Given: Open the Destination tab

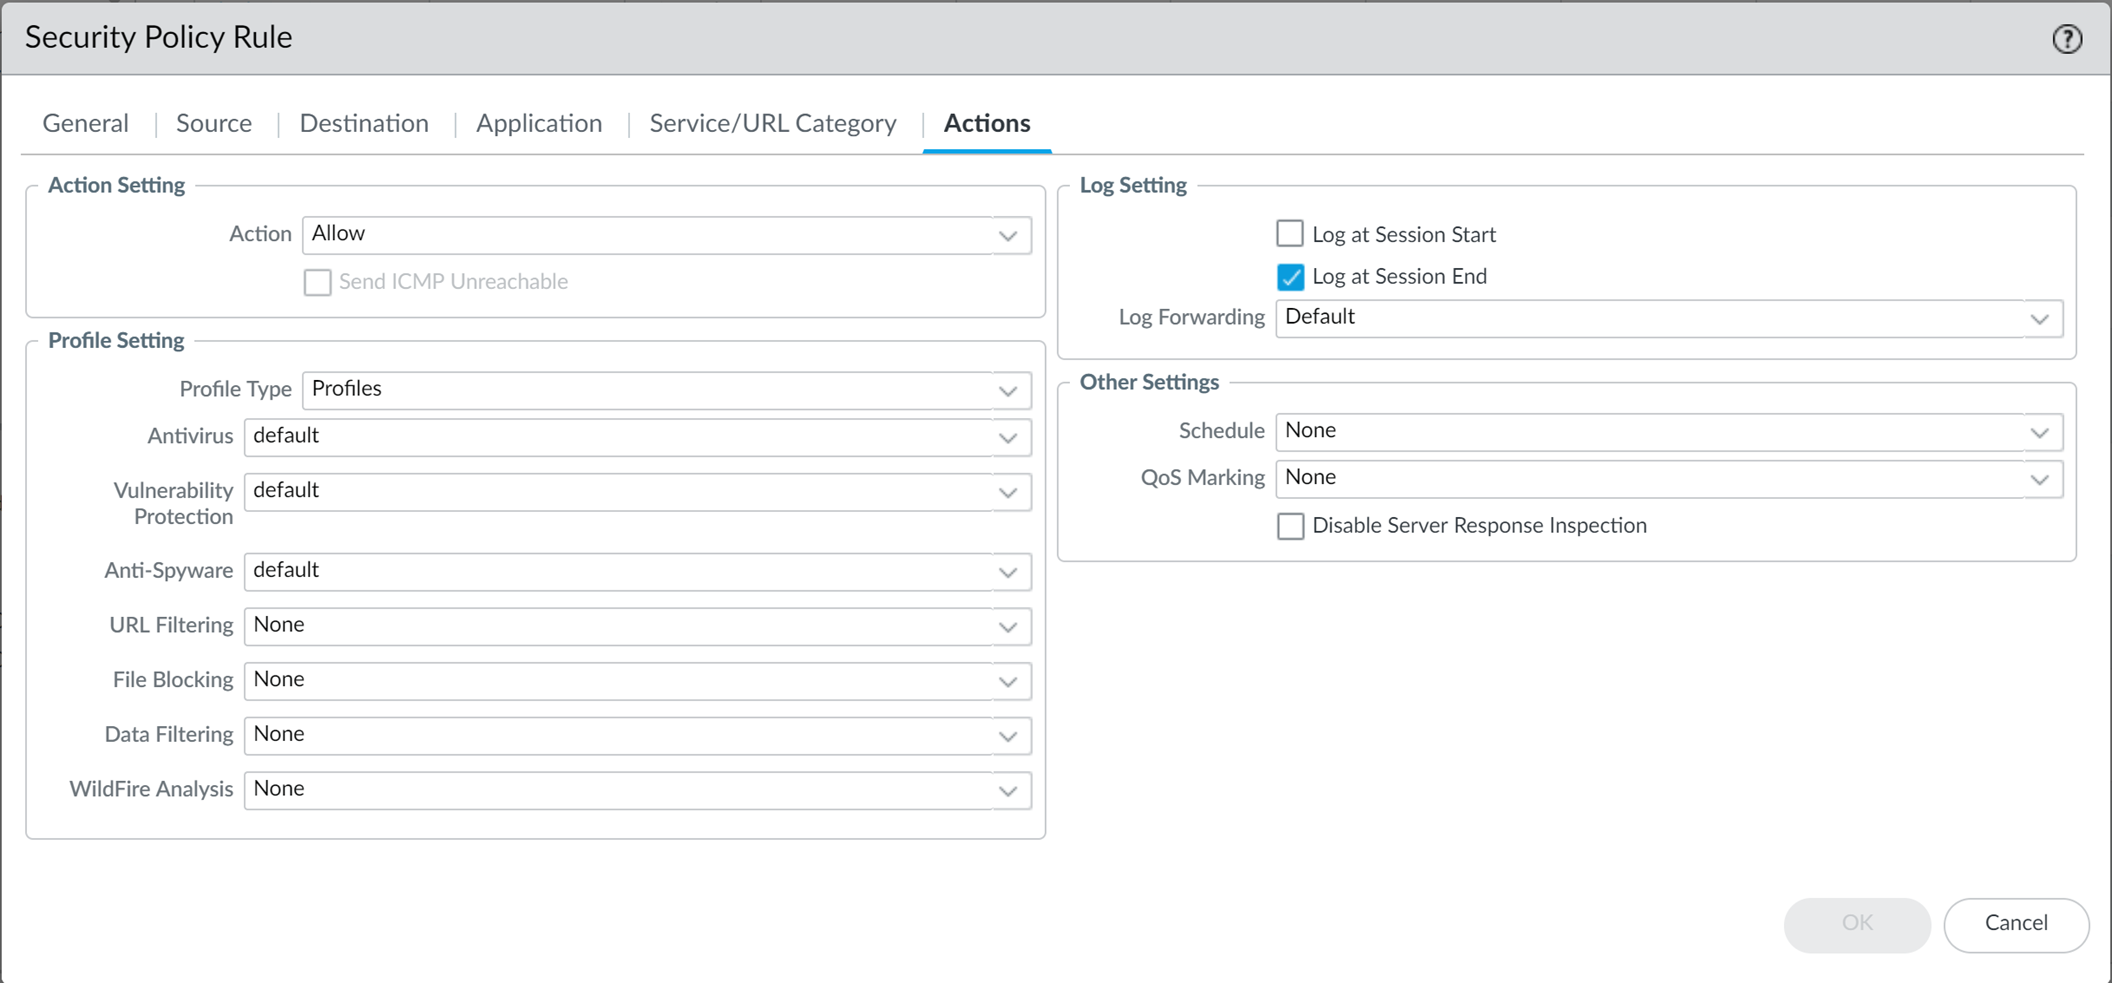Looking at the screenshot, I should 364,123.
